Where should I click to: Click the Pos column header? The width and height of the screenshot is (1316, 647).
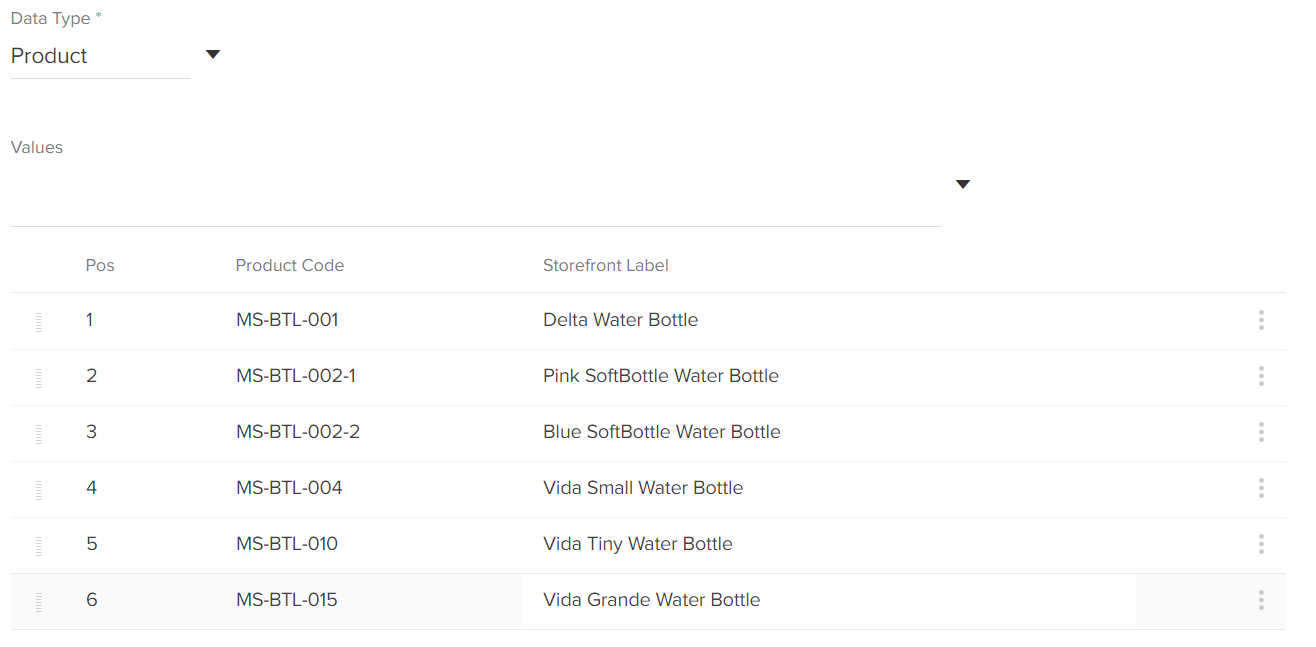click(x=100, y=265)
